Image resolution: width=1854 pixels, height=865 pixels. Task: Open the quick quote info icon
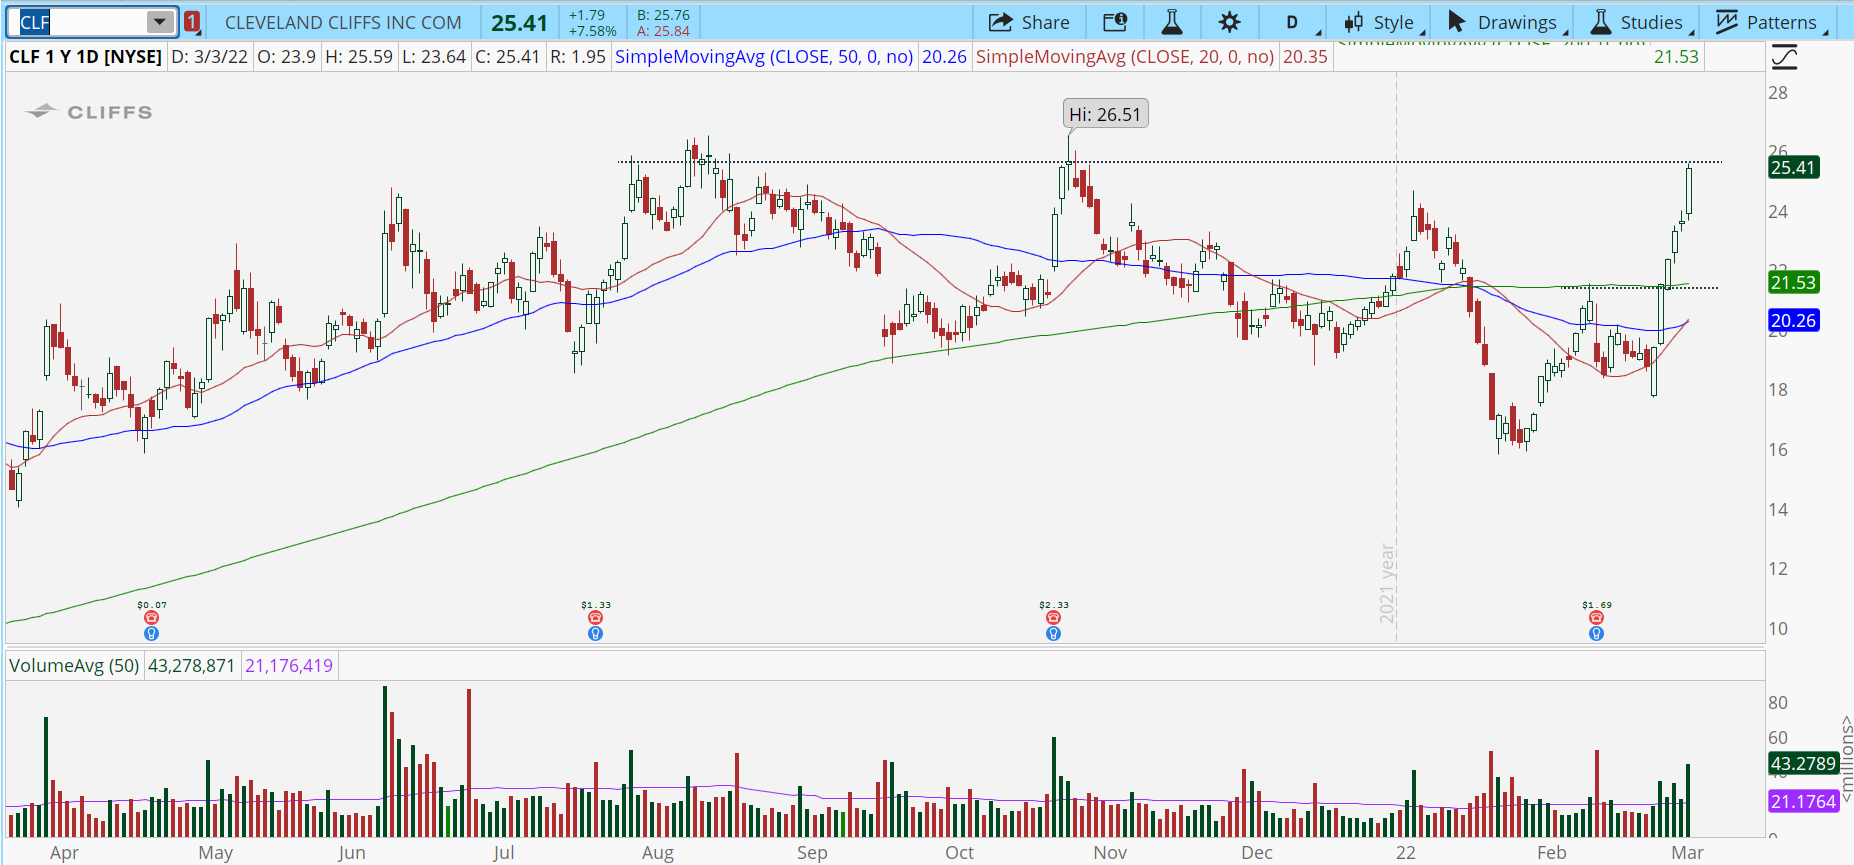pyautogui.click(x=1115, y=22)
